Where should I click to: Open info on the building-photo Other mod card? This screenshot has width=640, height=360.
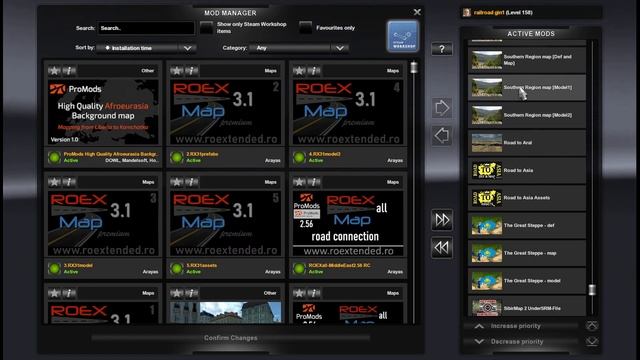pos(192,293)
